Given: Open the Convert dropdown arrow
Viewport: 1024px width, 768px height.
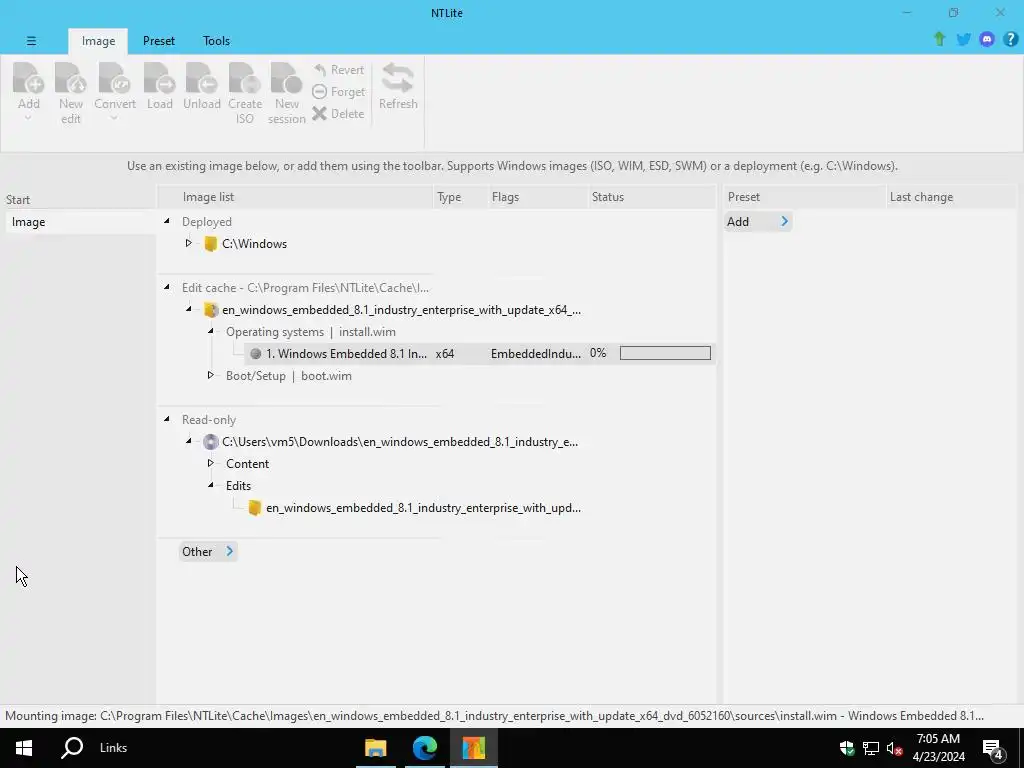Looking at the screenshot, I should (114, 118).
